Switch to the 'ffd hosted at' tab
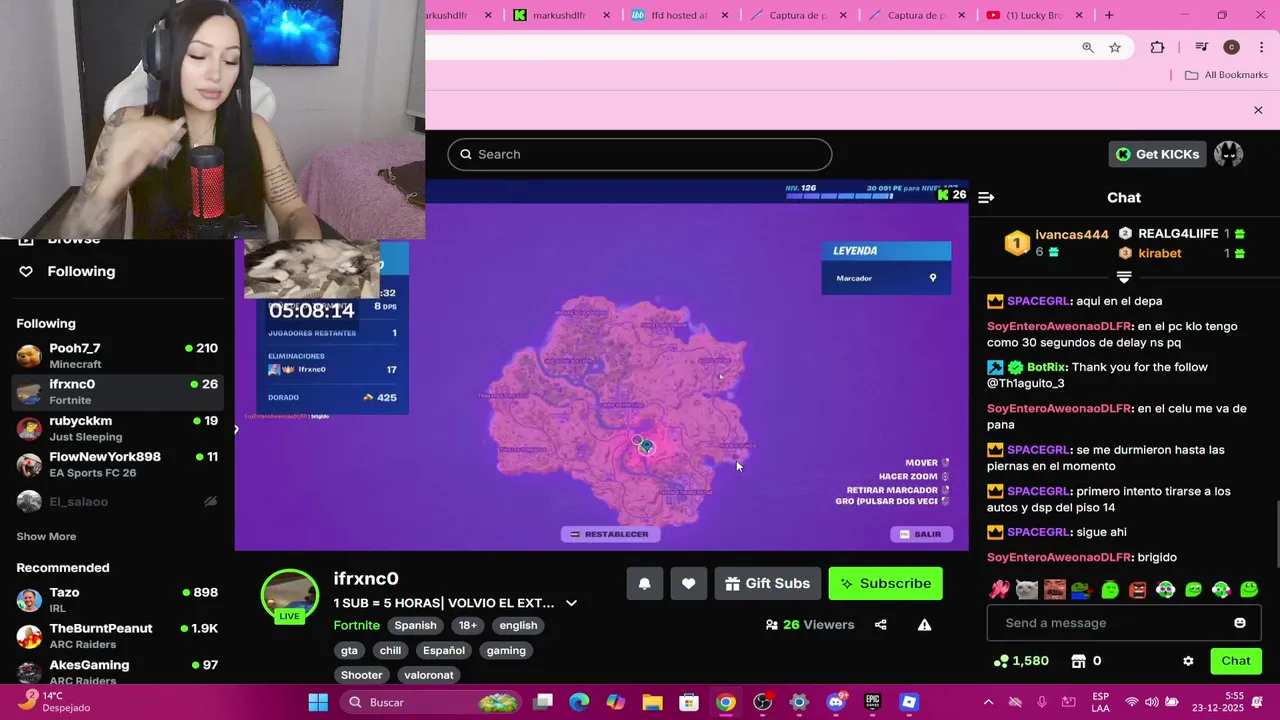 tap(678, 15)
